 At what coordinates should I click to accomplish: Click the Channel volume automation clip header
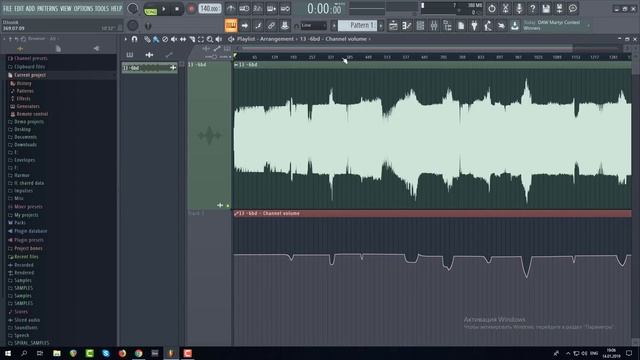coord(433,213)
